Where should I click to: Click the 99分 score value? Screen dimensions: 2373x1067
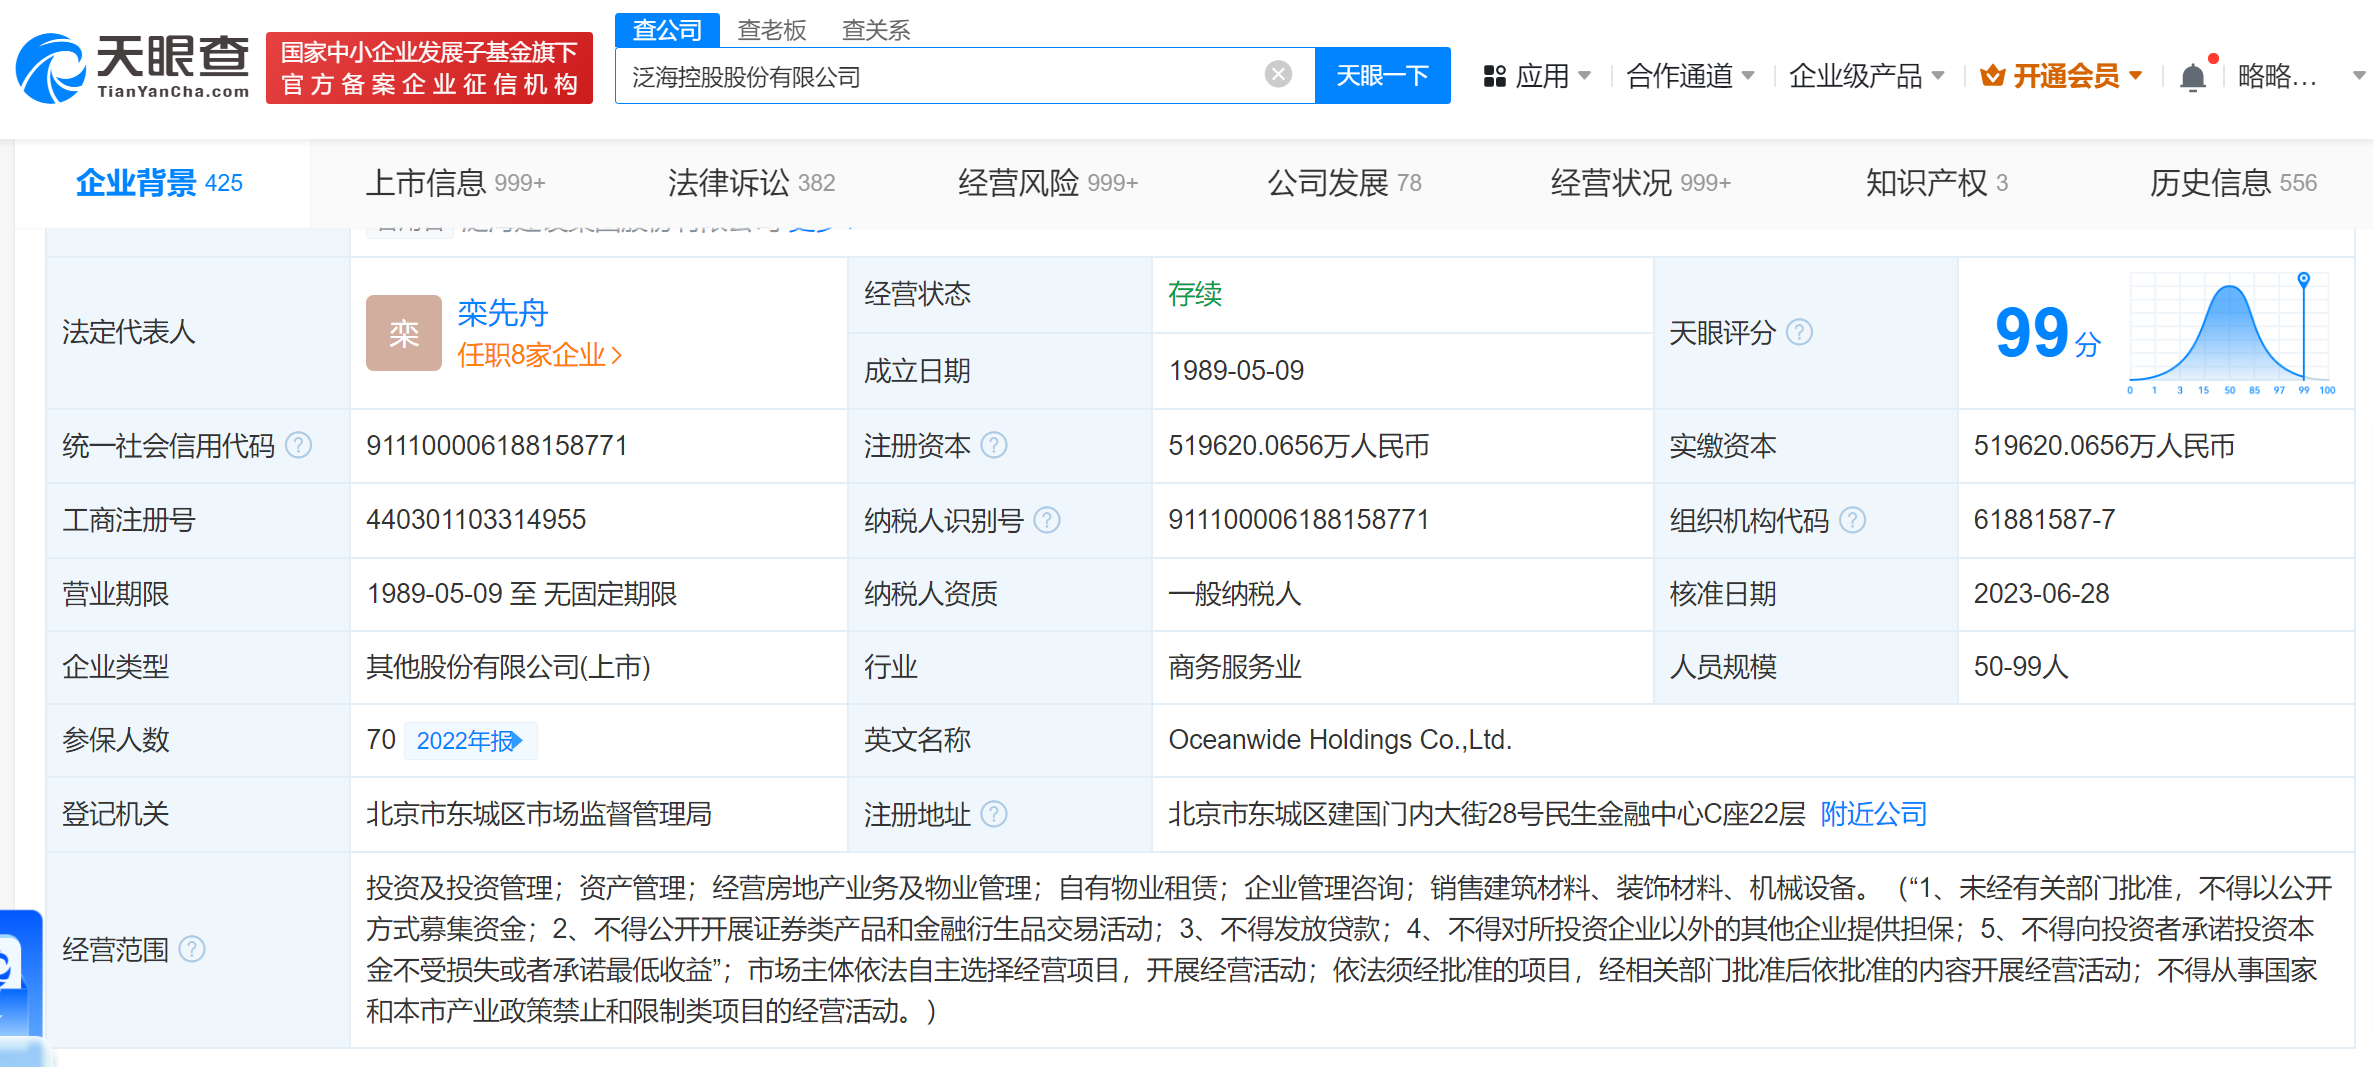[2047, 333]
